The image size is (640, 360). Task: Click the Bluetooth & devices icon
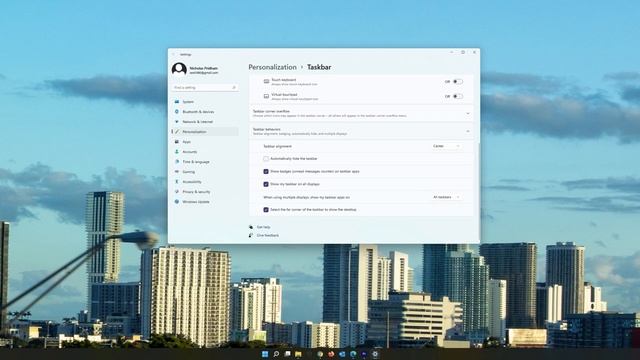pos(177,111)
